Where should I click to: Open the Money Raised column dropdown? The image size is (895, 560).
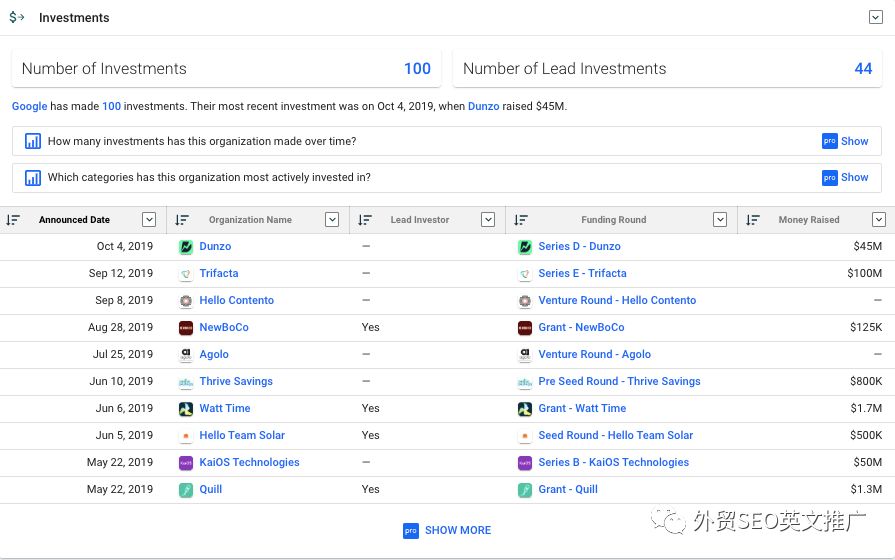pyautogui.click(x=879, y=220)
